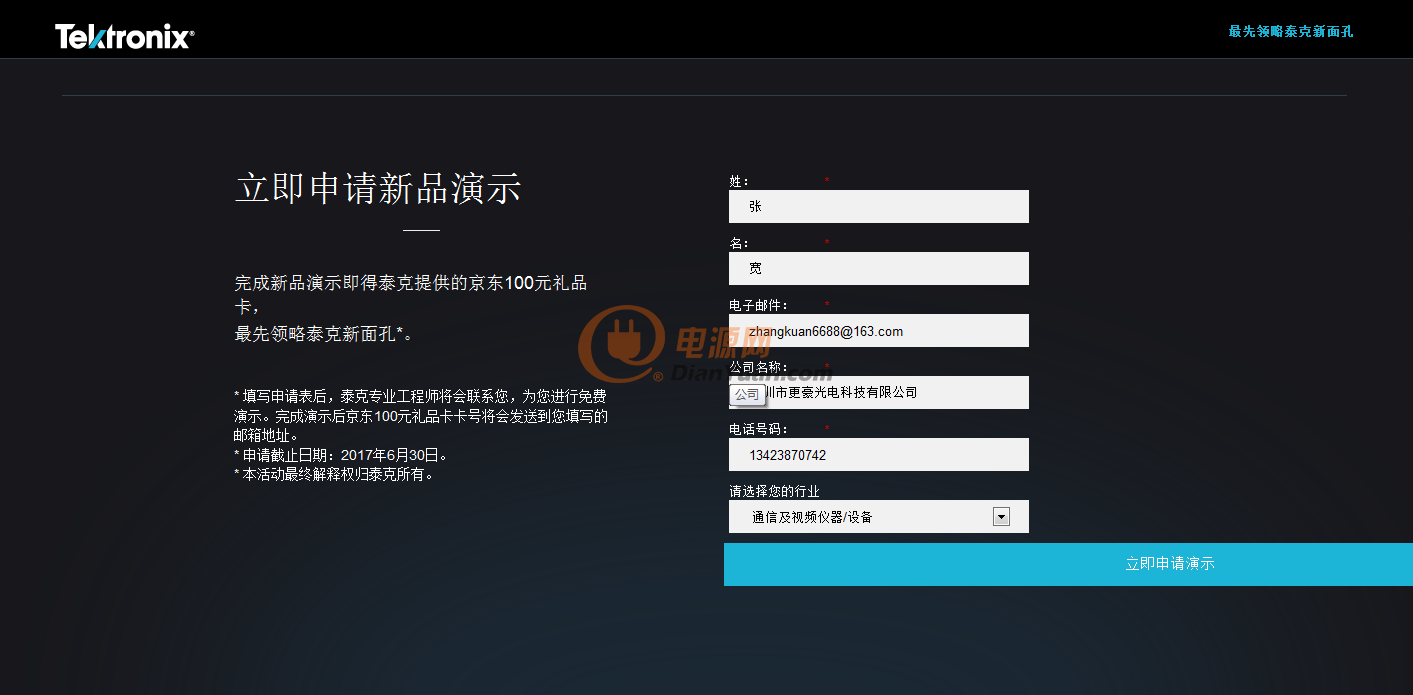
Task: Click the 完成新品演示即得泰克提供的京东100元礼品 text
Action: point(411,283)
